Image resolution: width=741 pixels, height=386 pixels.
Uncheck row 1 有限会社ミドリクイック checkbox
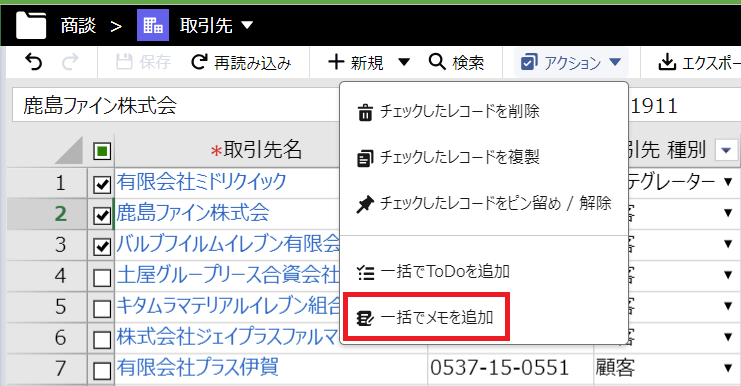[102, 184]
